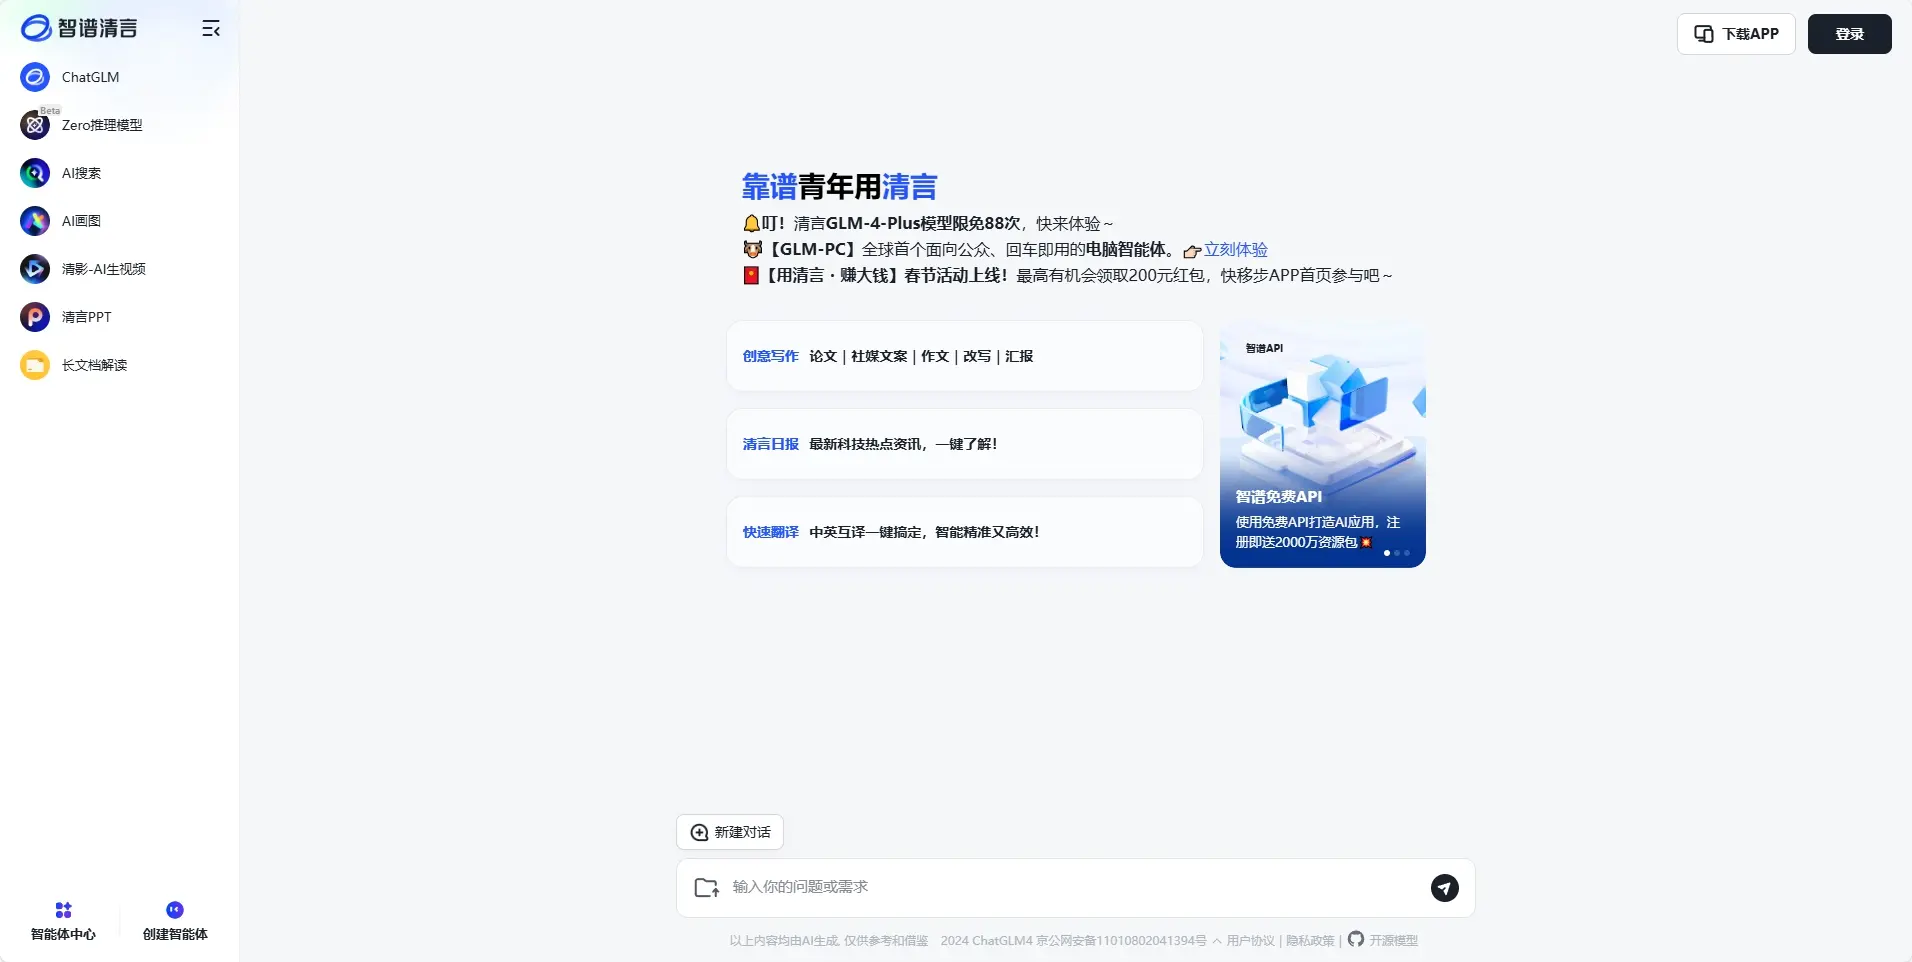1912x962 pixels.
Task: Click the file upload icon in the input box
Action: point(706,888)
